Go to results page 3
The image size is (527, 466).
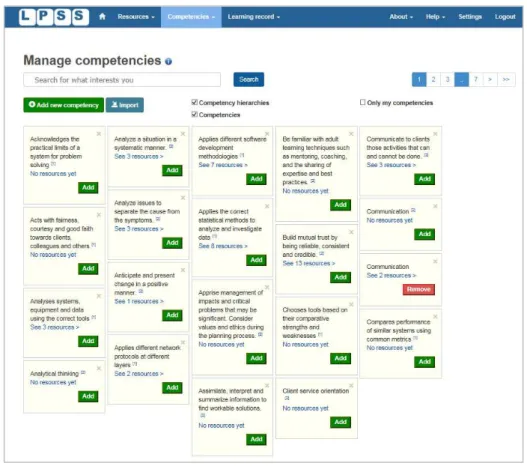click(x=447, y=80)
